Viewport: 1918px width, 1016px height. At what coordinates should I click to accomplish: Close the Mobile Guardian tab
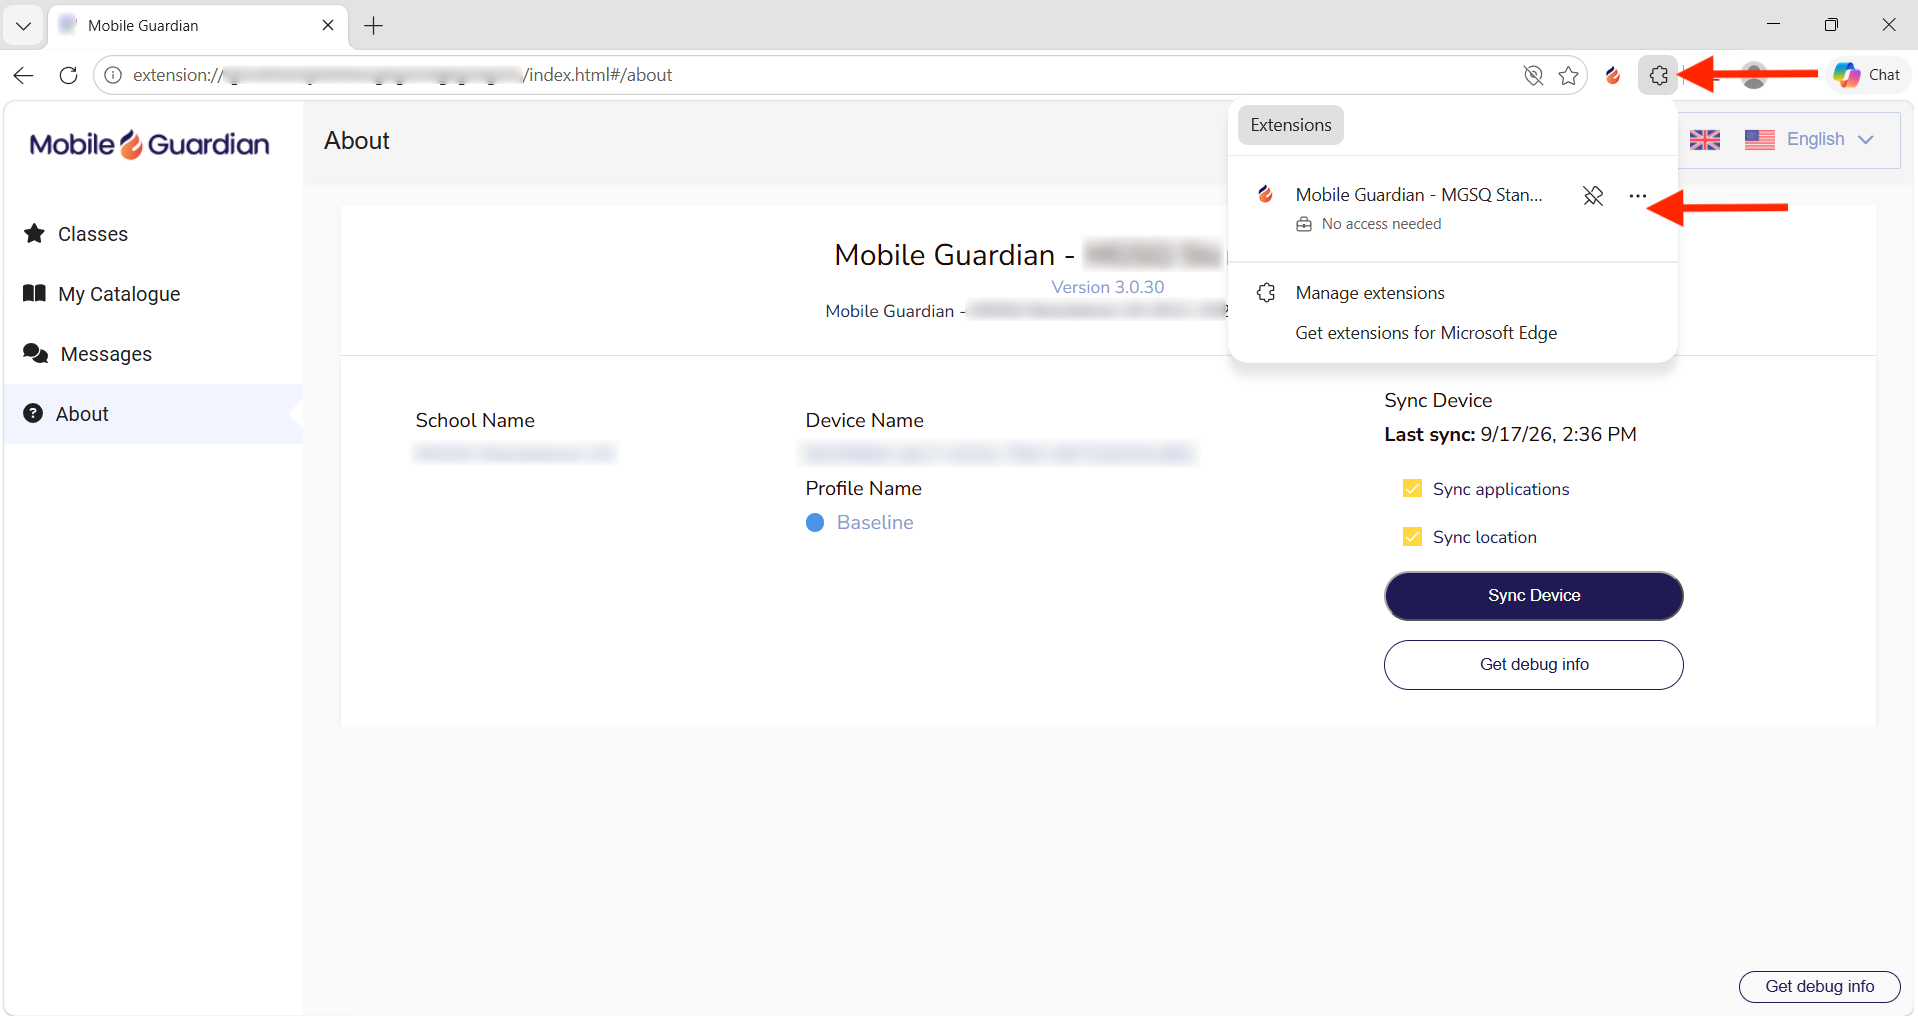[x=328, y=25]
